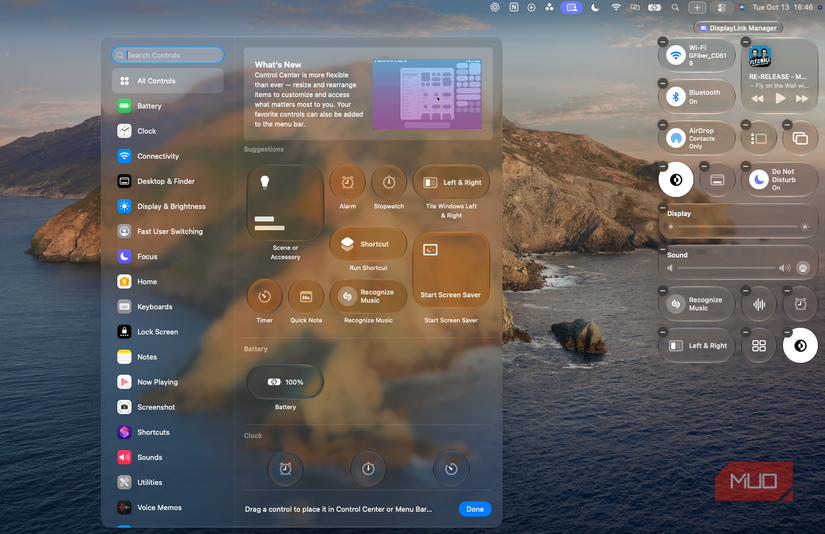Viewport: 825px width, 534px height.
Task: Click Wi-Fi icon in menu bar
Action: pyautogui.click(x=616, y=7)
